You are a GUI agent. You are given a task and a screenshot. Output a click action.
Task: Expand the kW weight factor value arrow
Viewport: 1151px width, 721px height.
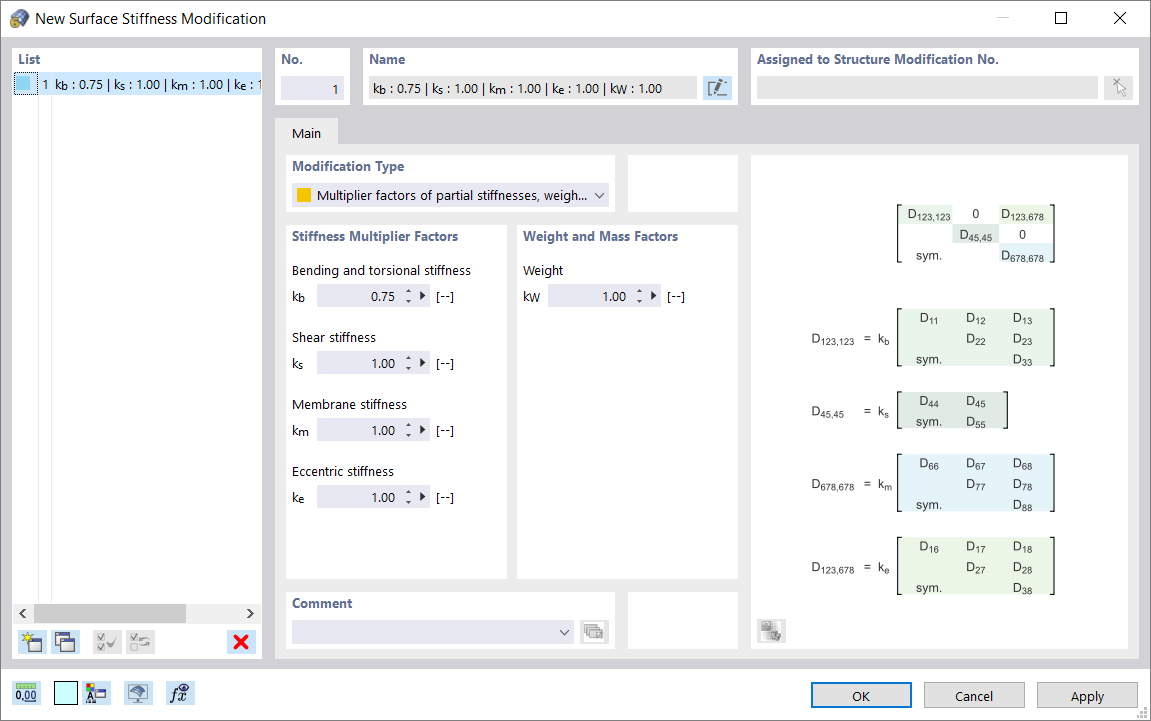(x=655, y=295)
